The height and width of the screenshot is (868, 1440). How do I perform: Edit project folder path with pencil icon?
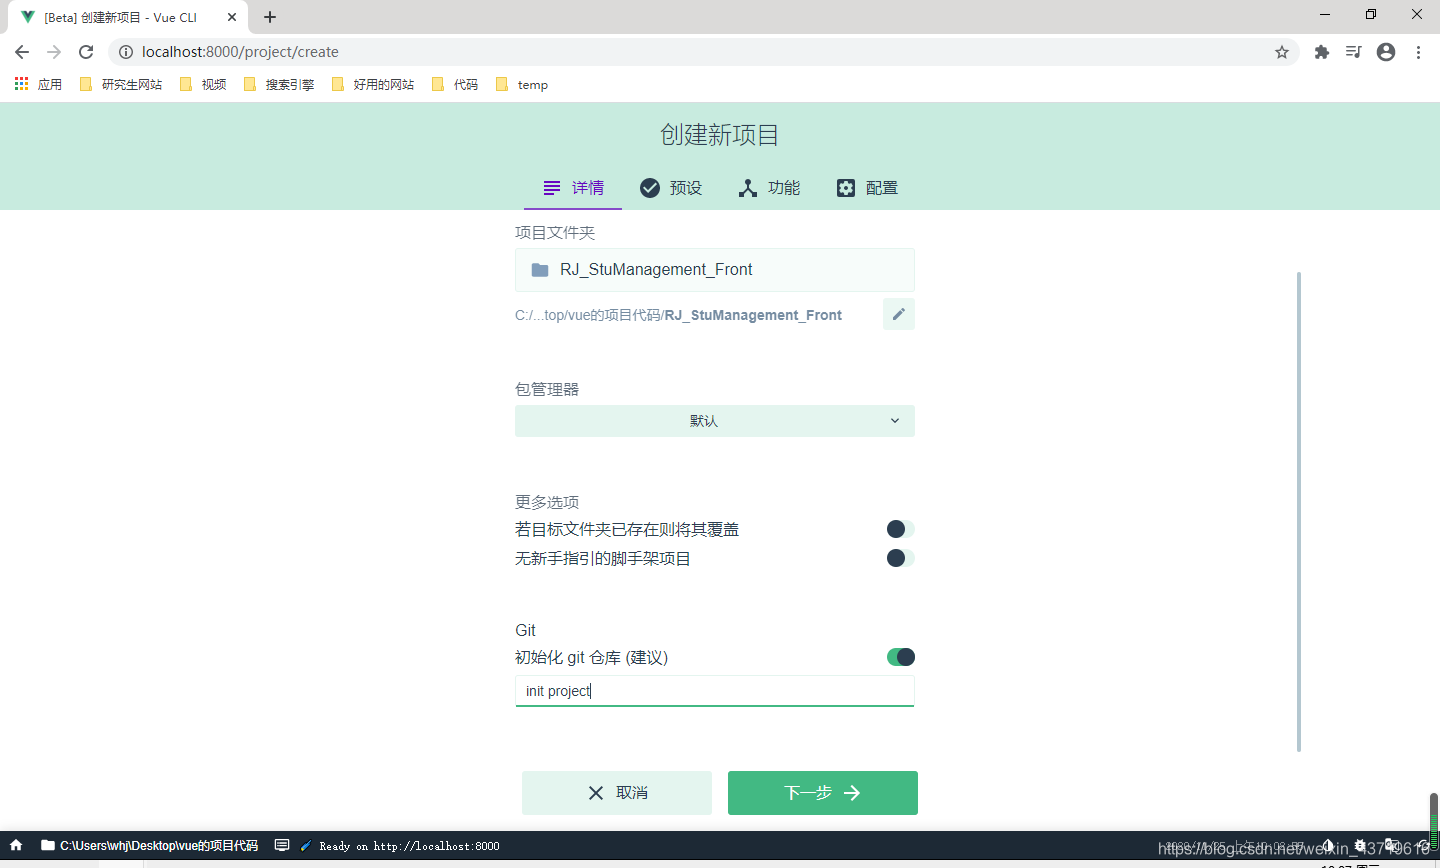(x=899, y=314)
